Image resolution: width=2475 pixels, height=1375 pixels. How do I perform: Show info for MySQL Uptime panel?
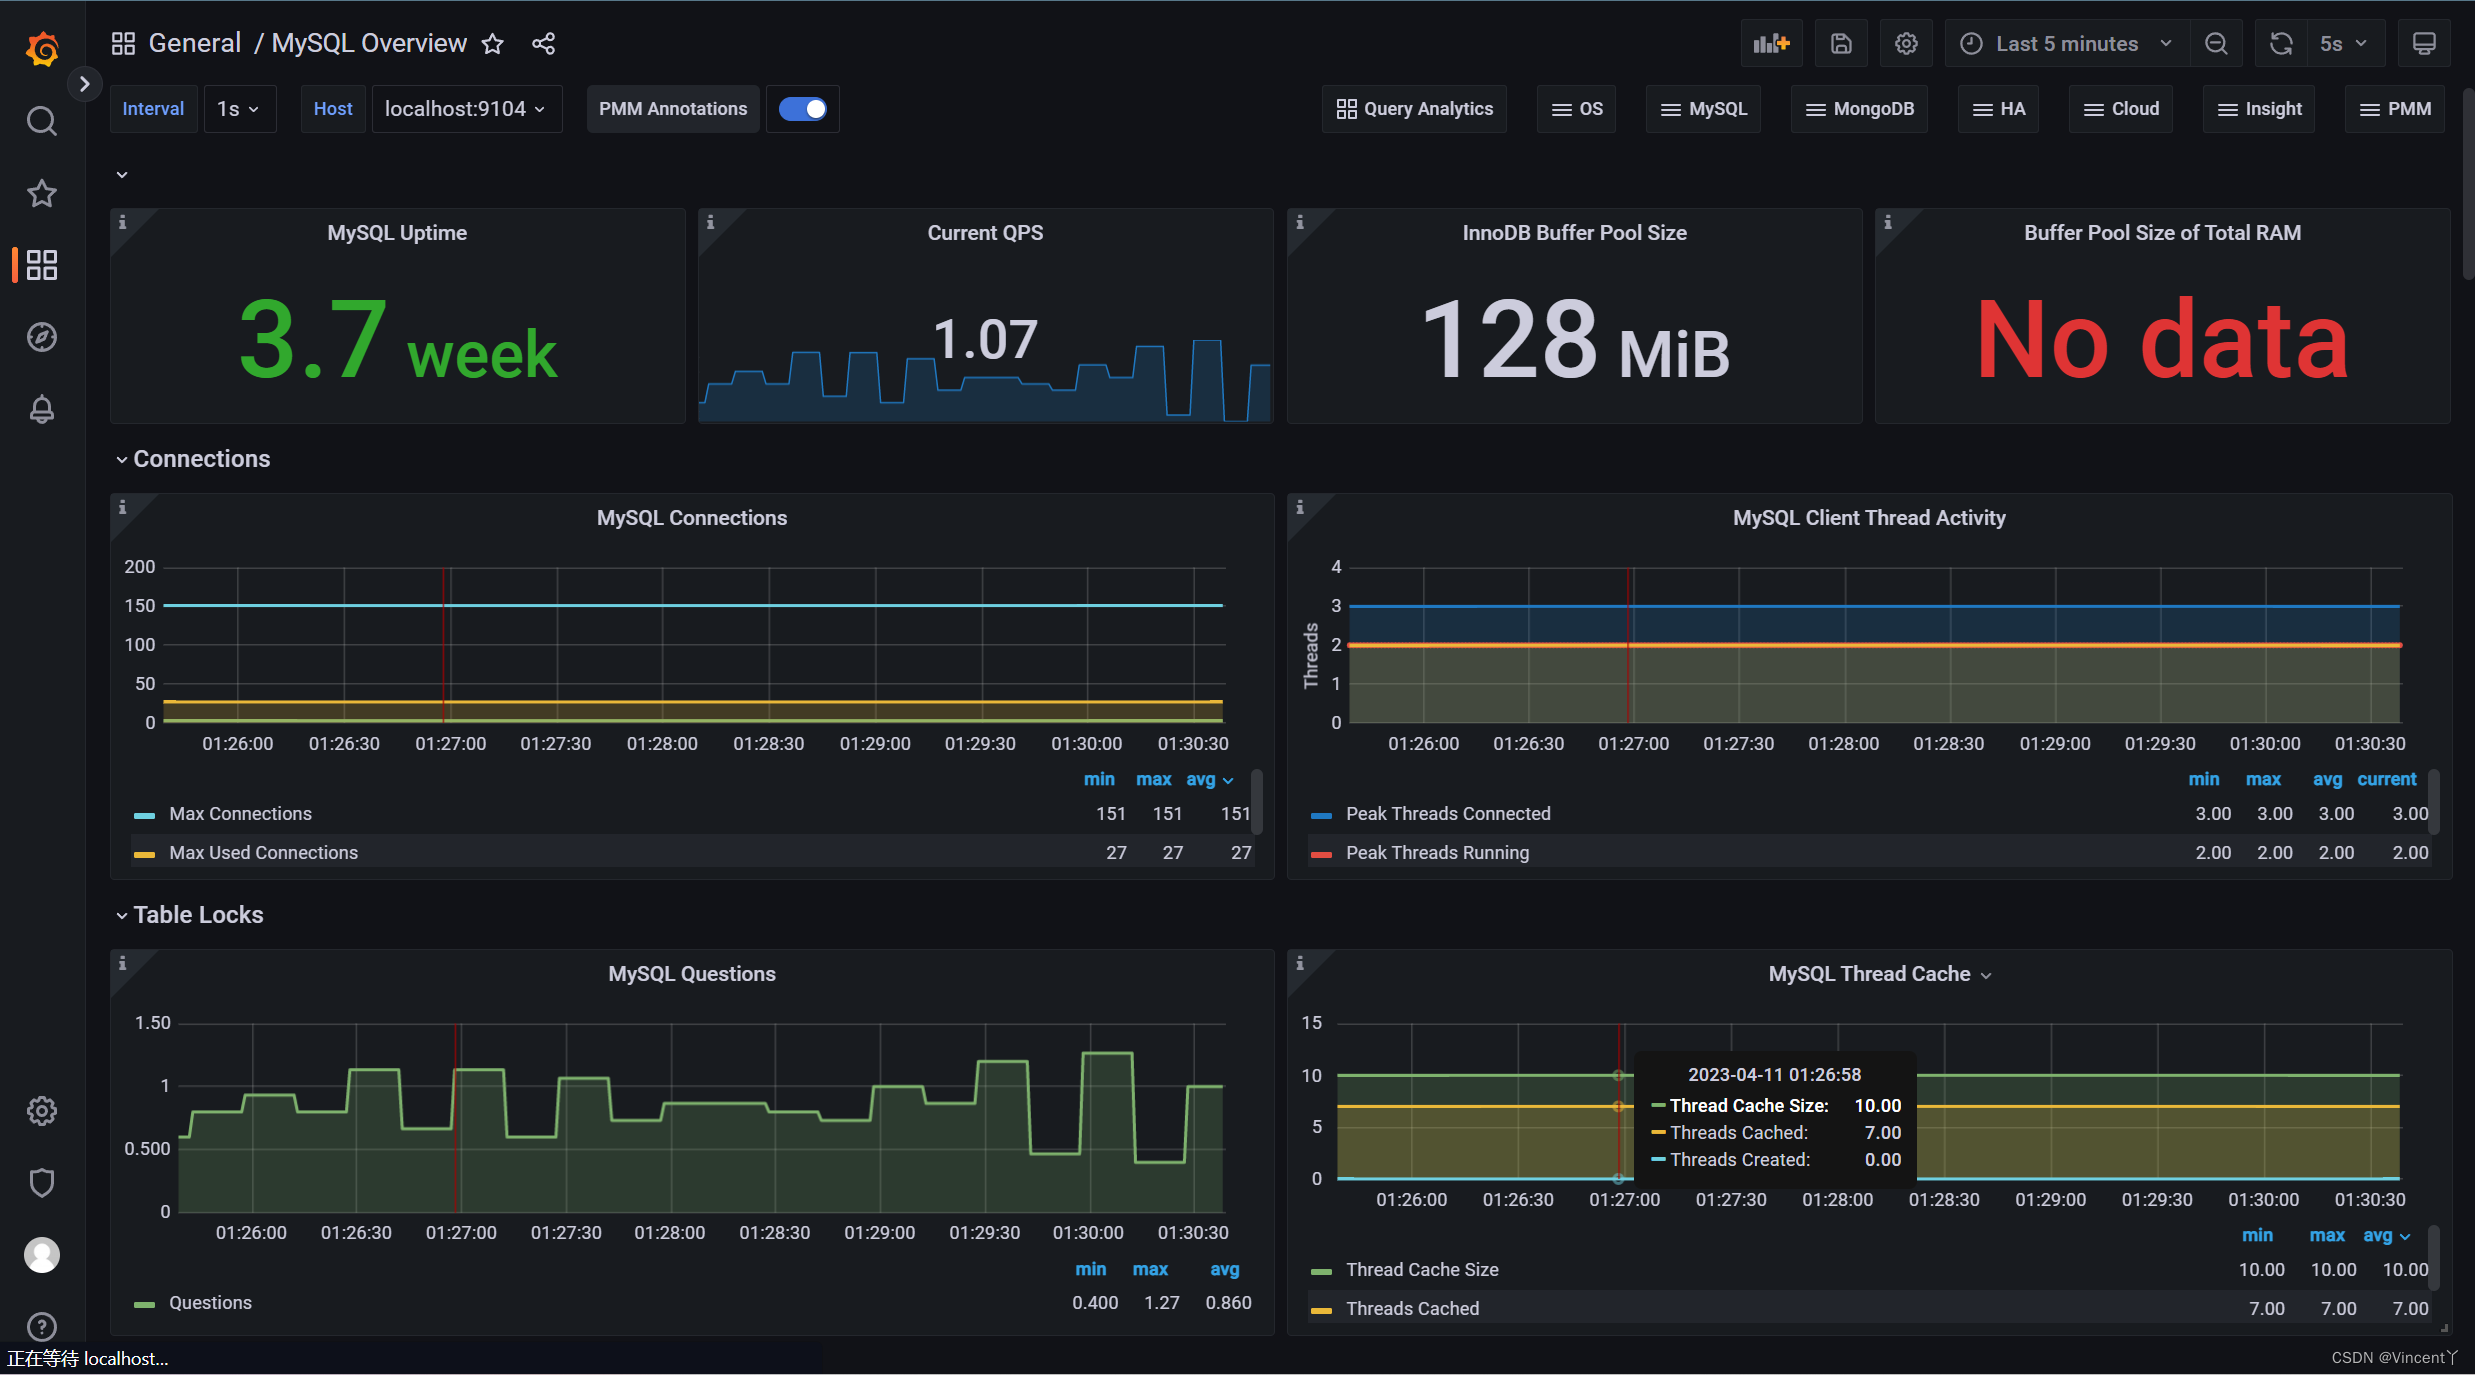[123, 222]
